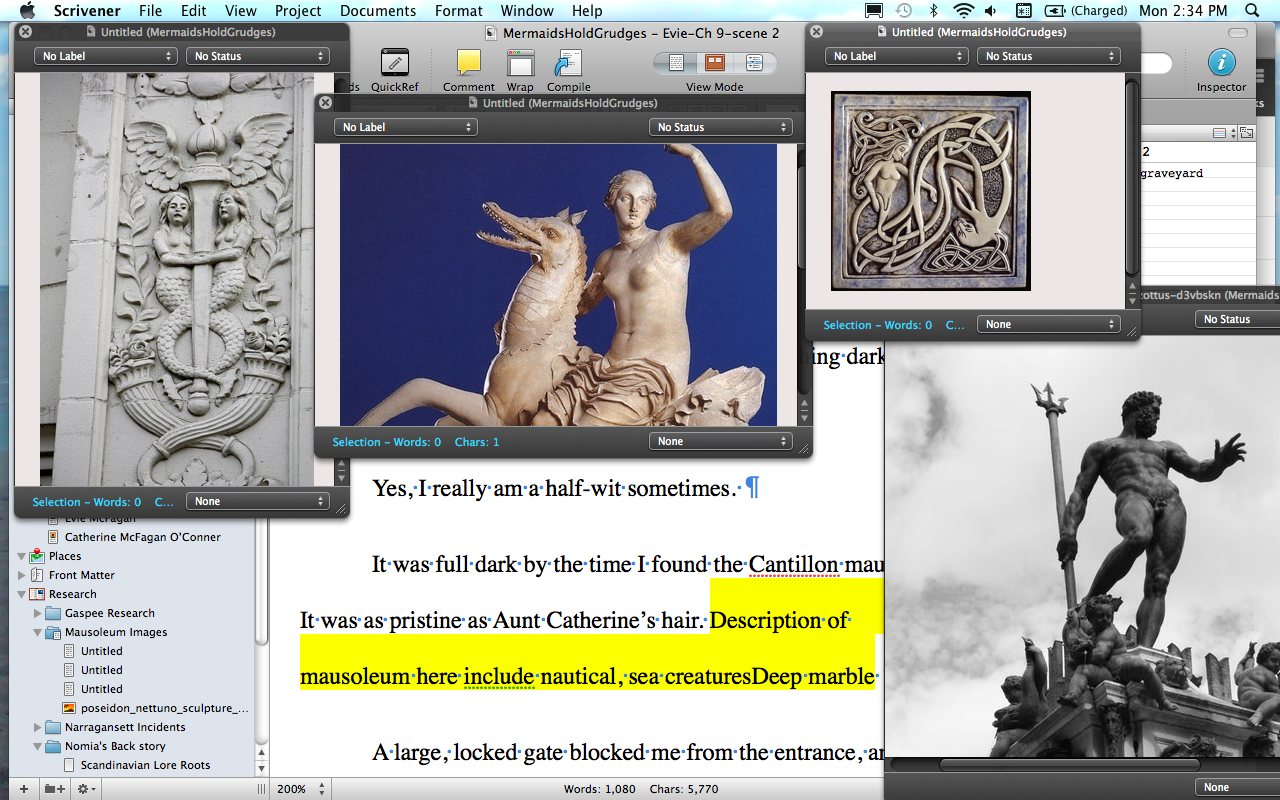Screen dimensions: 1280x800
Task: Collapse the Research folder
Action: click(22, 594)
